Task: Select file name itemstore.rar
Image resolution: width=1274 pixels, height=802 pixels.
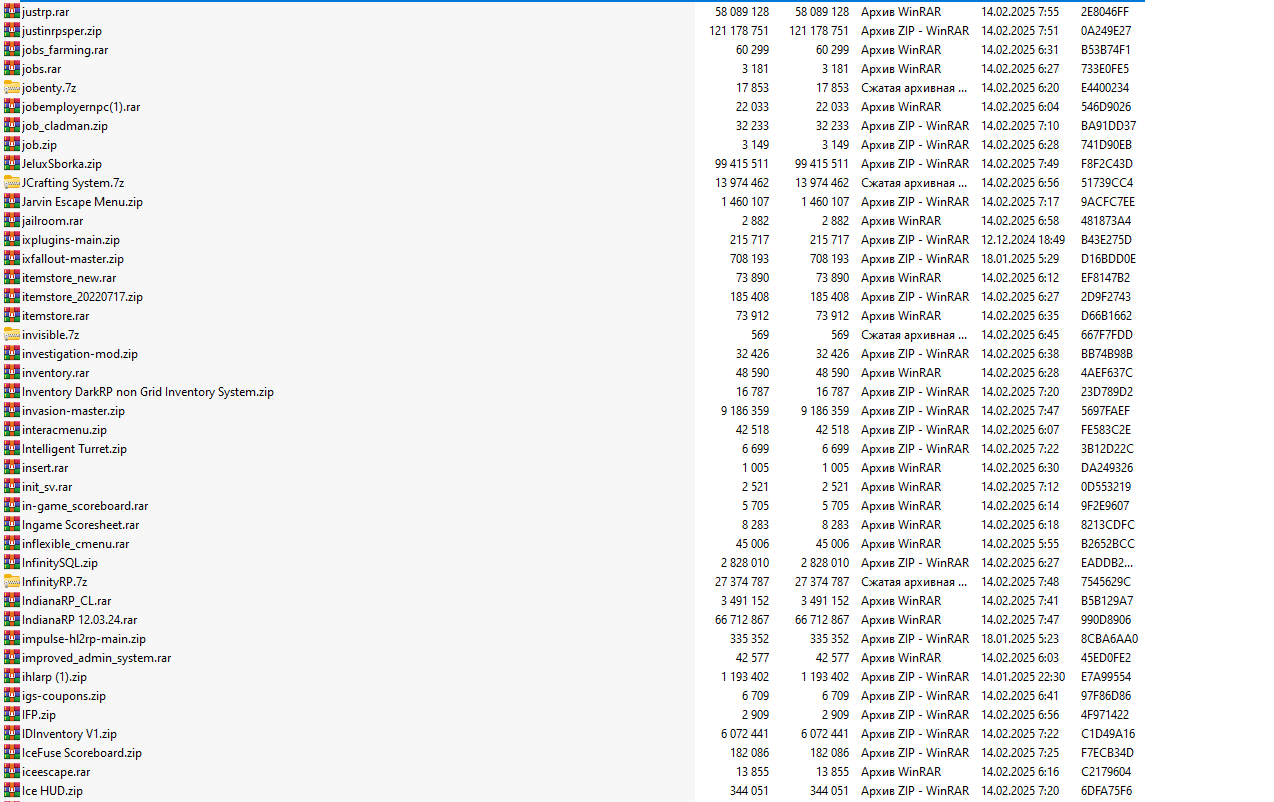Action: coord(55,316)
